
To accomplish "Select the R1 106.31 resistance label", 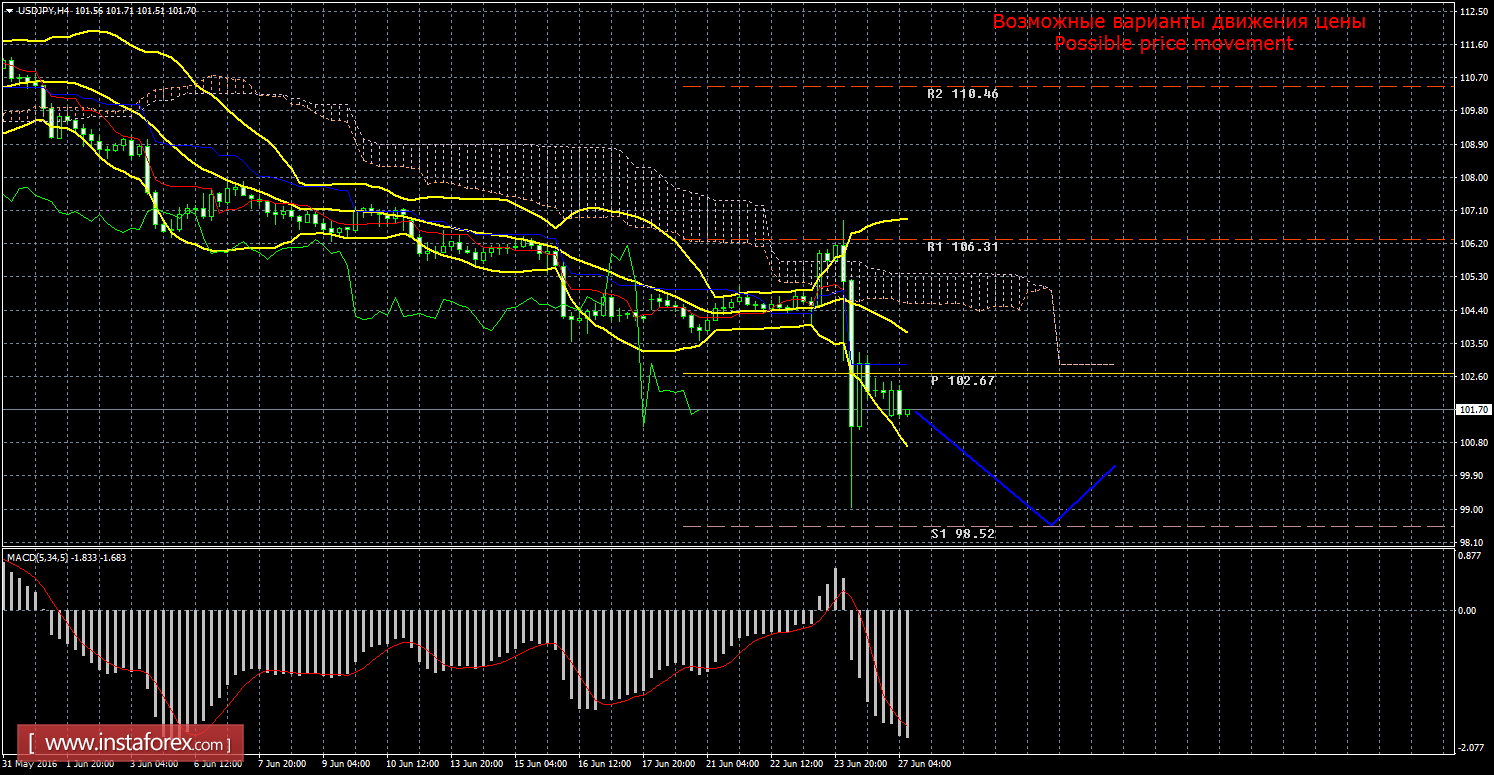I will click(x=962, y=246).
